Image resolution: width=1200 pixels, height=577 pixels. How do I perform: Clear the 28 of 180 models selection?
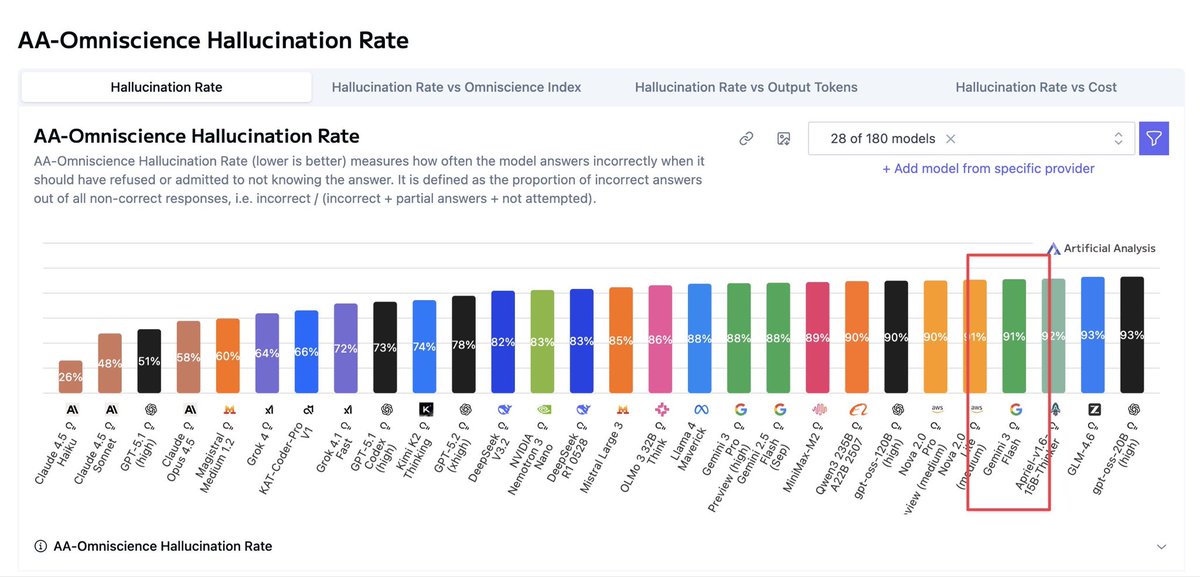951,139
